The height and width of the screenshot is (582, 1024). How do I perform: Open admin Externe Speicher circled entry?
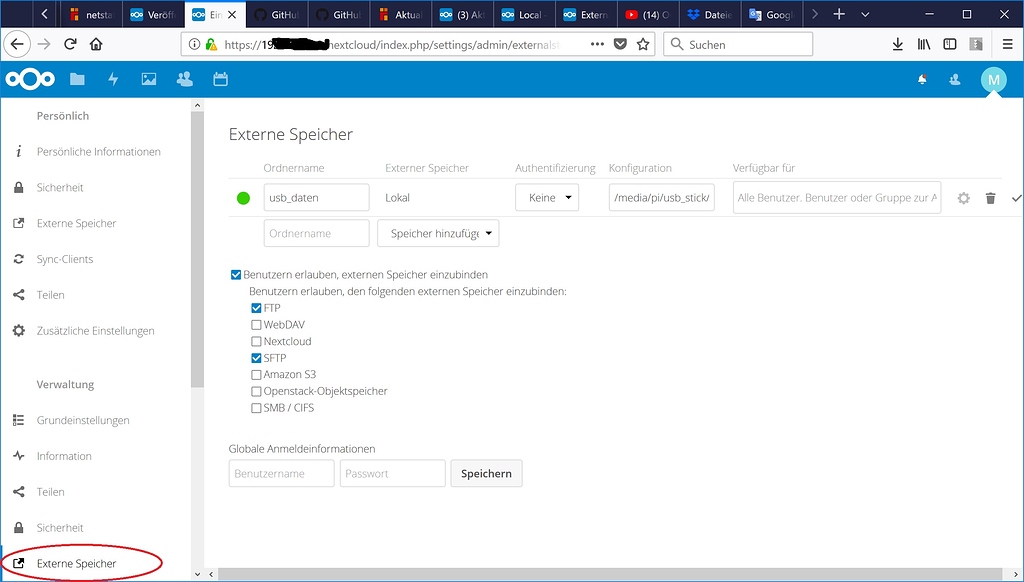76,564
